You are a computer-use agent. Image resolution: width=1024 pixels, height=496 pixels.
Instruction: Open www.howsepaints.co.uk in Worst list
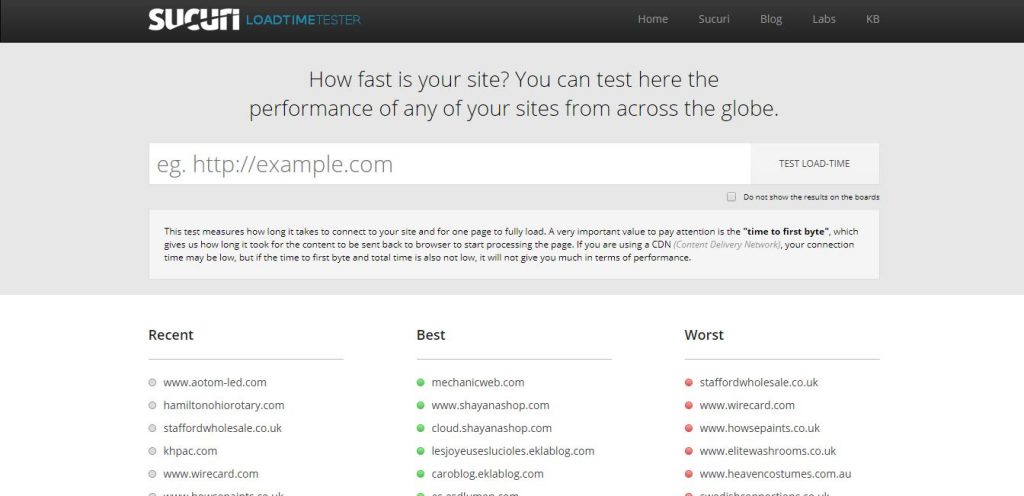760,428
